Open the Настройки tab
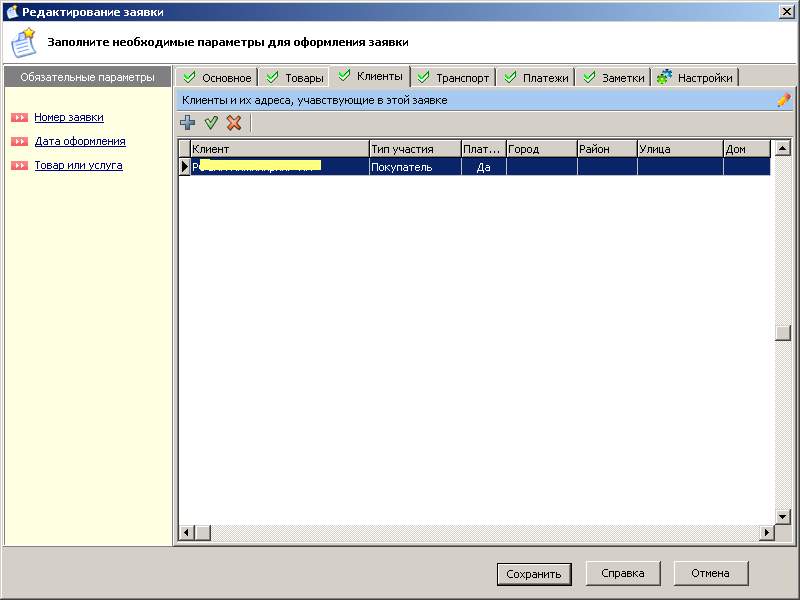This screenshot has width=800, height=600. (x=695, y=78)
